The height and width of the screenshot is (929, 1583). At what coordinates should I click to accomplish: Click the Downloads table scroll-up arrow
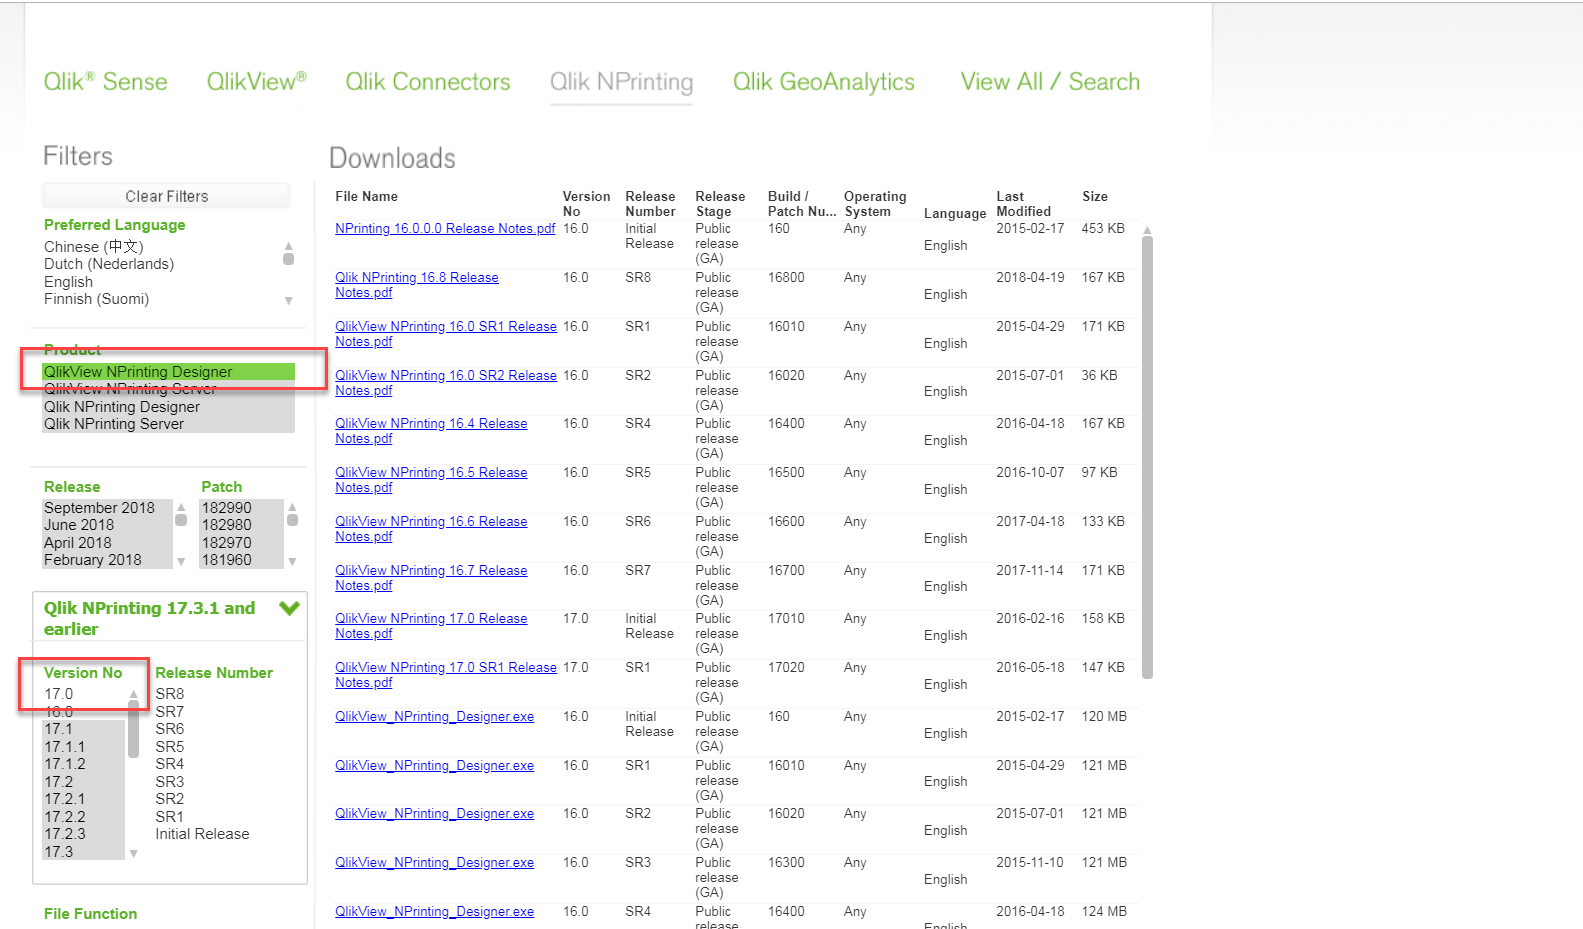click(1147, 230)
